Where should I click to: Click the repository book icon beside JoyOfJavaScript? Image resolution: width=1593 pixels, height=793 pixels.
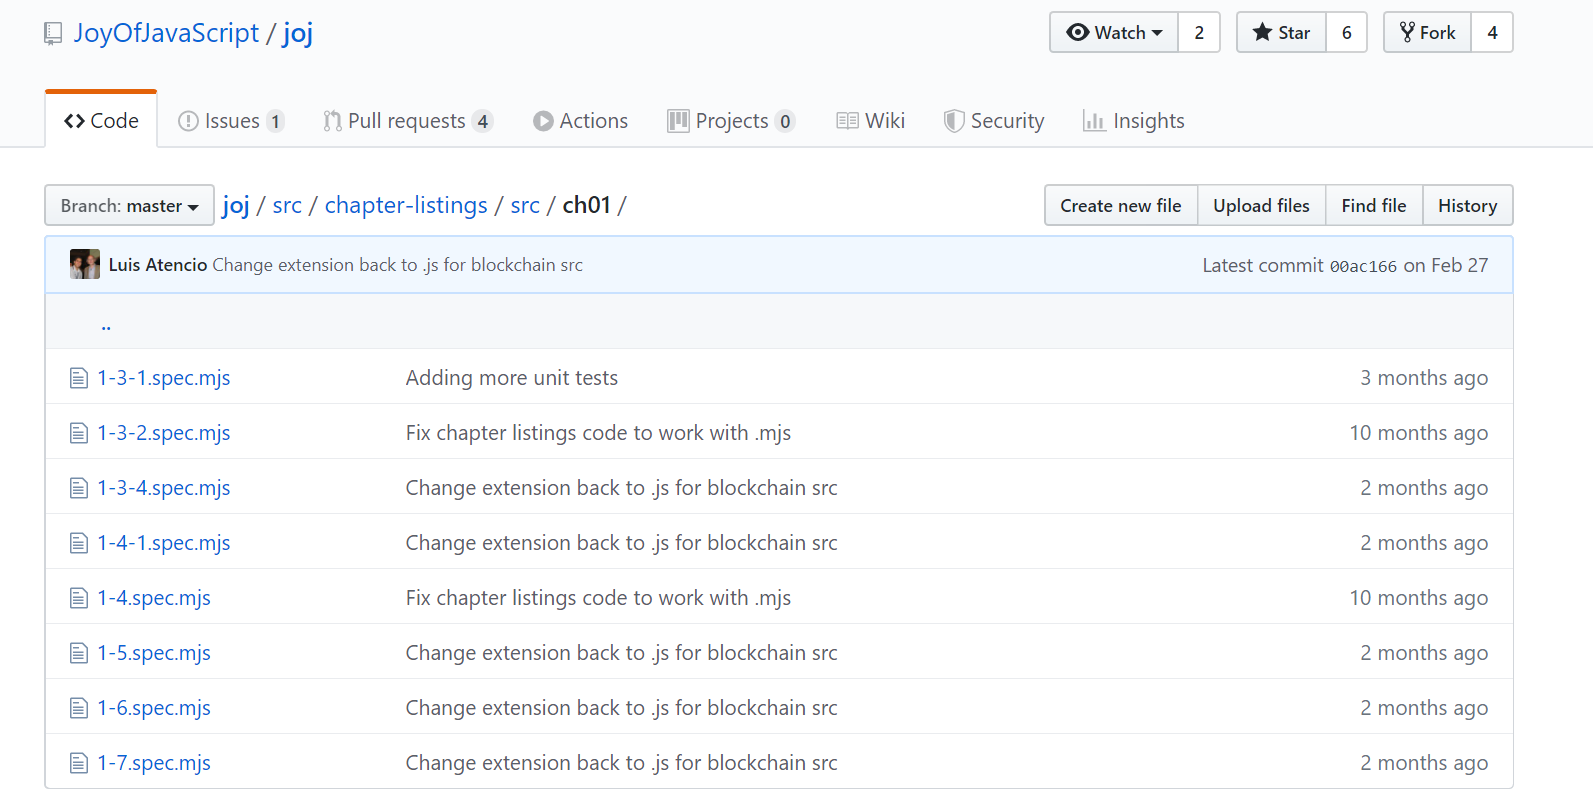53,34
